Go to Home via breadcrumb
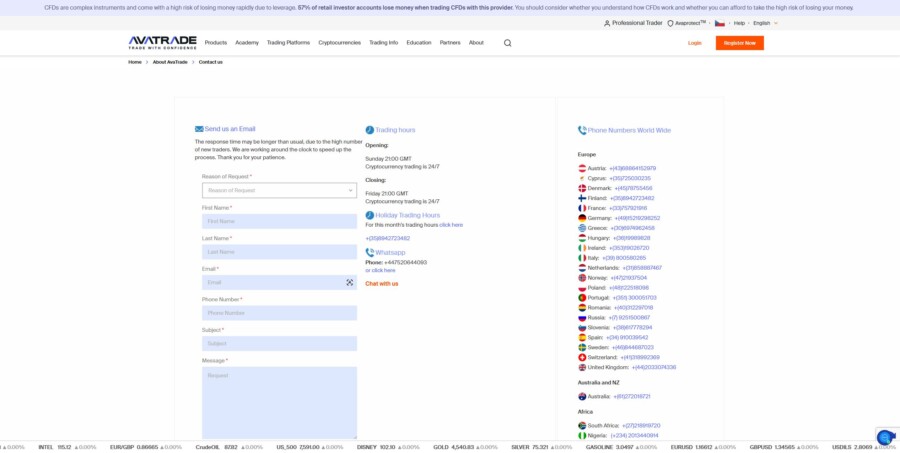Image resolution: width=900 pixels, height=453 pixels. click(x=135, y=62)
